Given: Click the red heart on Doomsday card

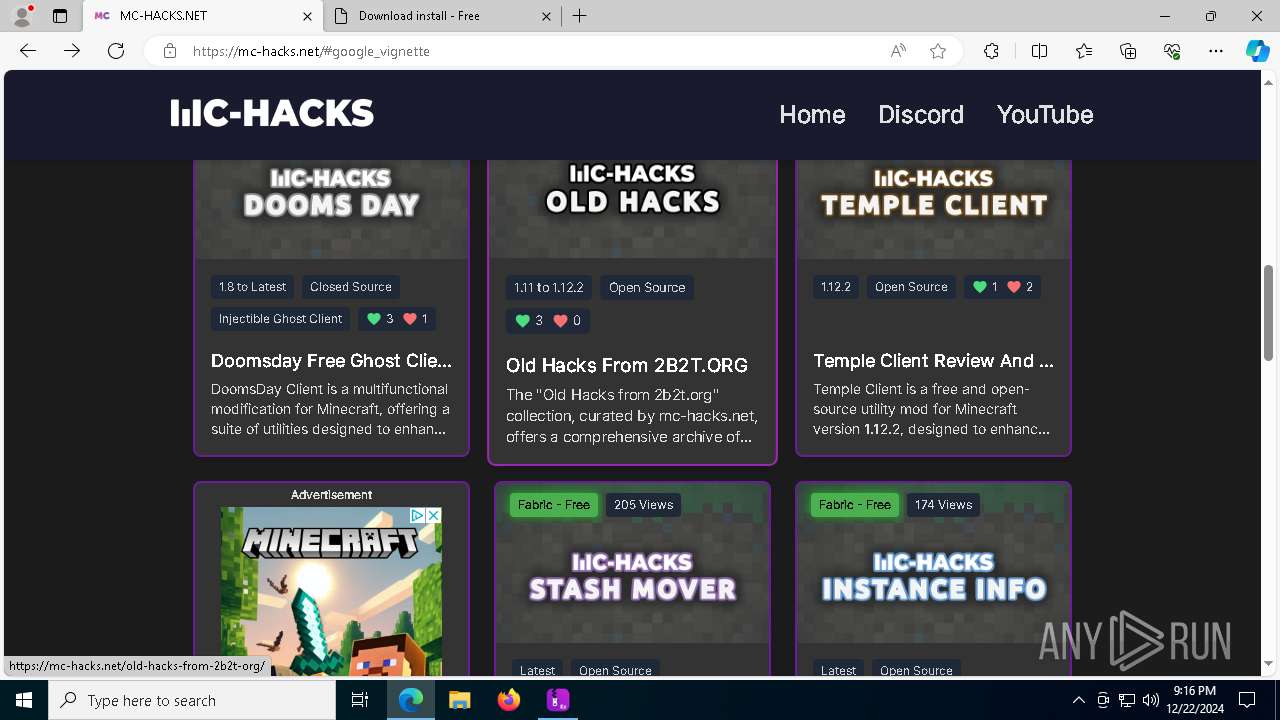Looking at the screenshot, I should [409, 319].
